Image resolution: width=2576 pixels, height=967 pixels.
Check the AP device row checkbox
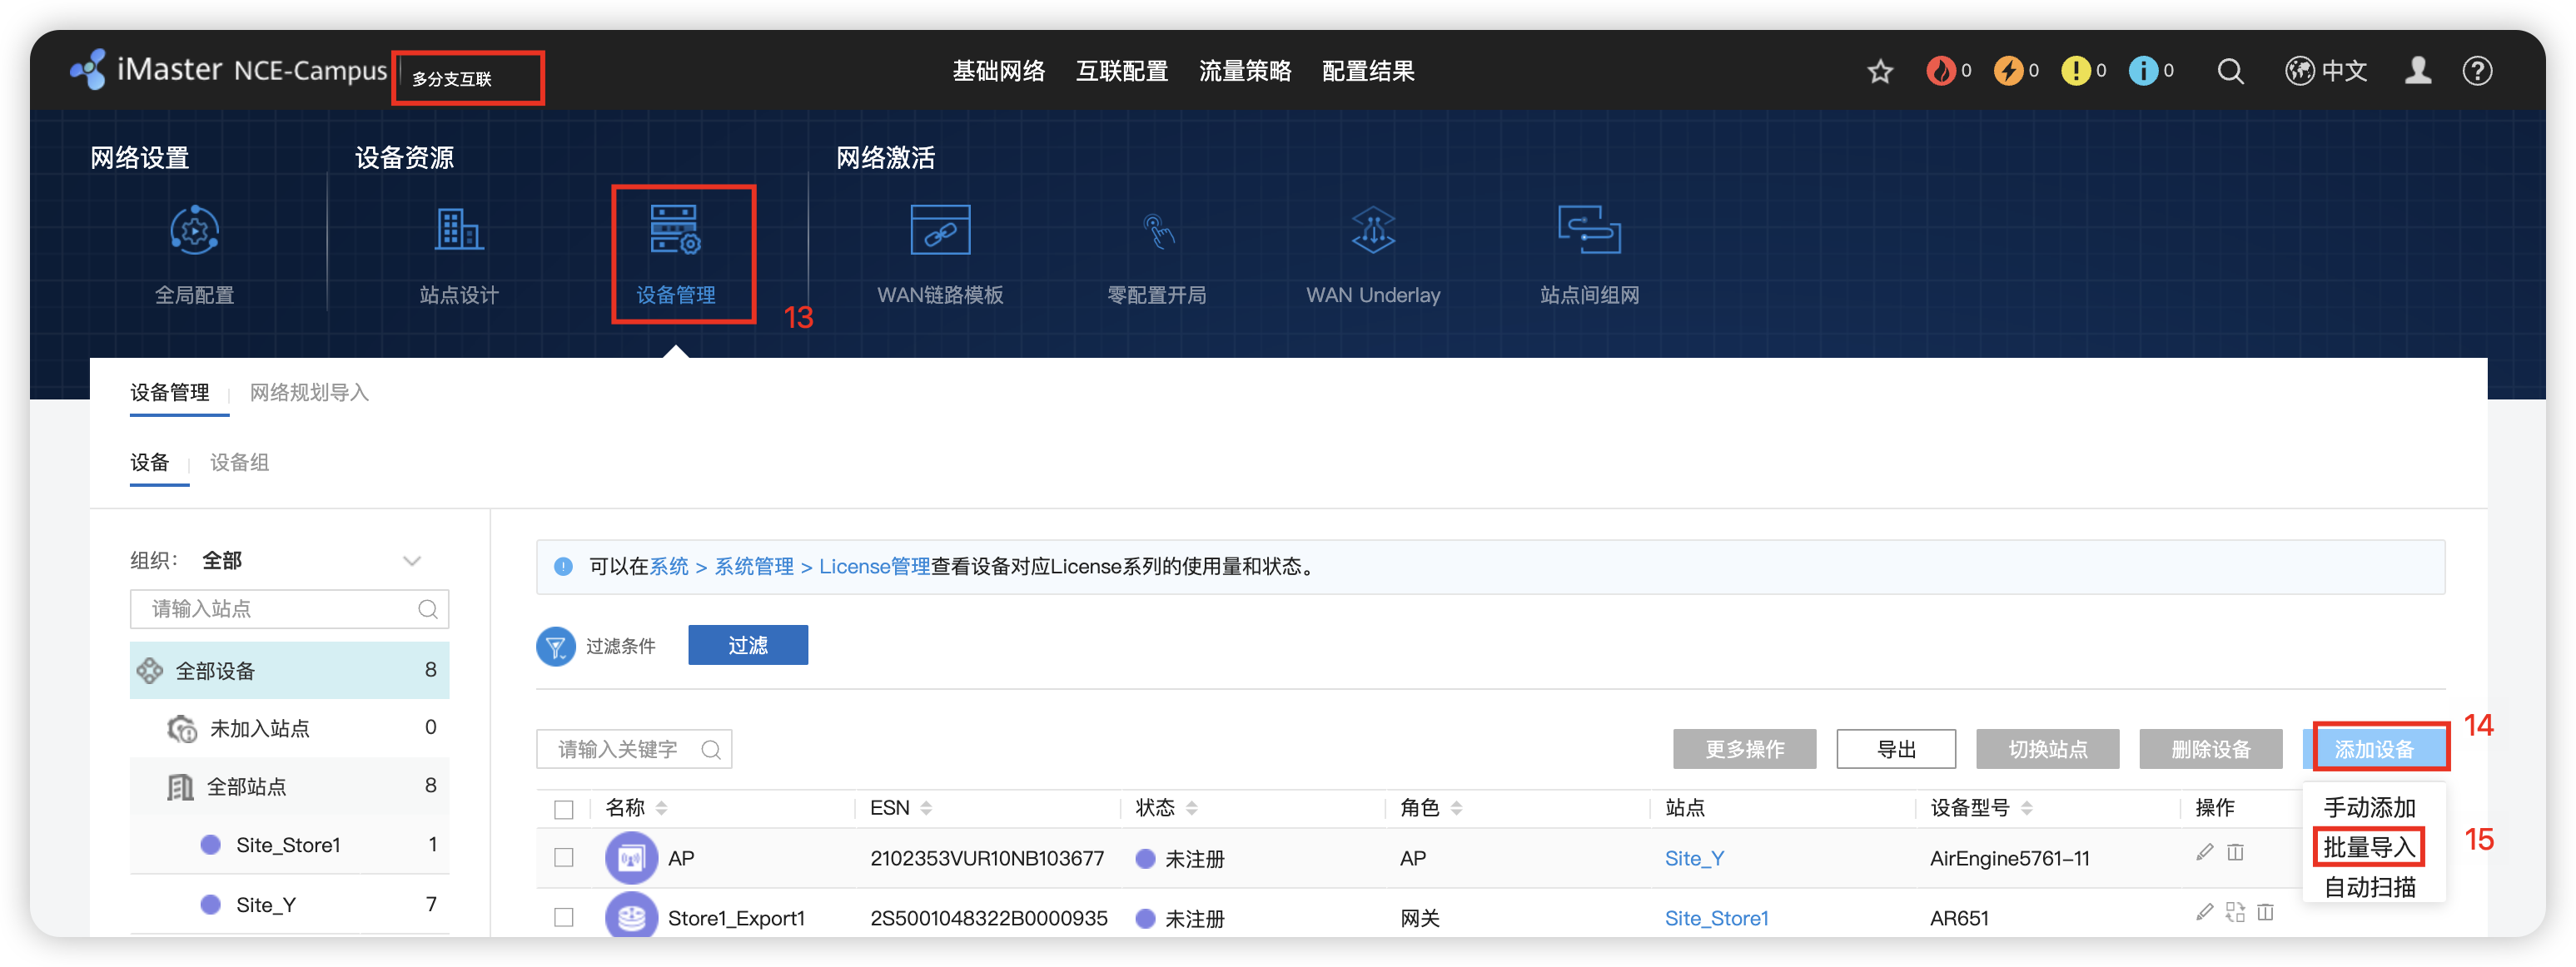tap(564, 858)
